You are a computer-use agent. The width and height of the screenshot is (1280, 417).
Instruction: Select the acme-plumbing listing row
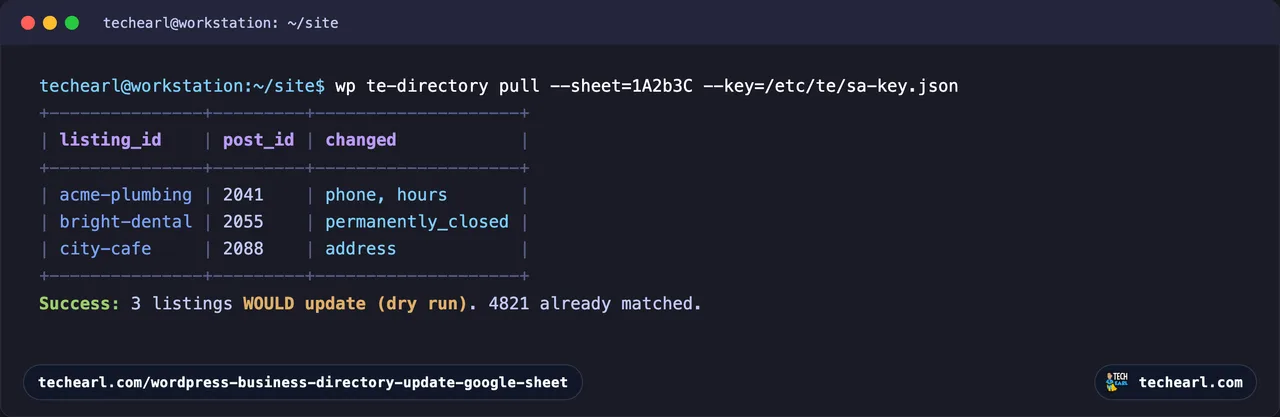(284, 194)
